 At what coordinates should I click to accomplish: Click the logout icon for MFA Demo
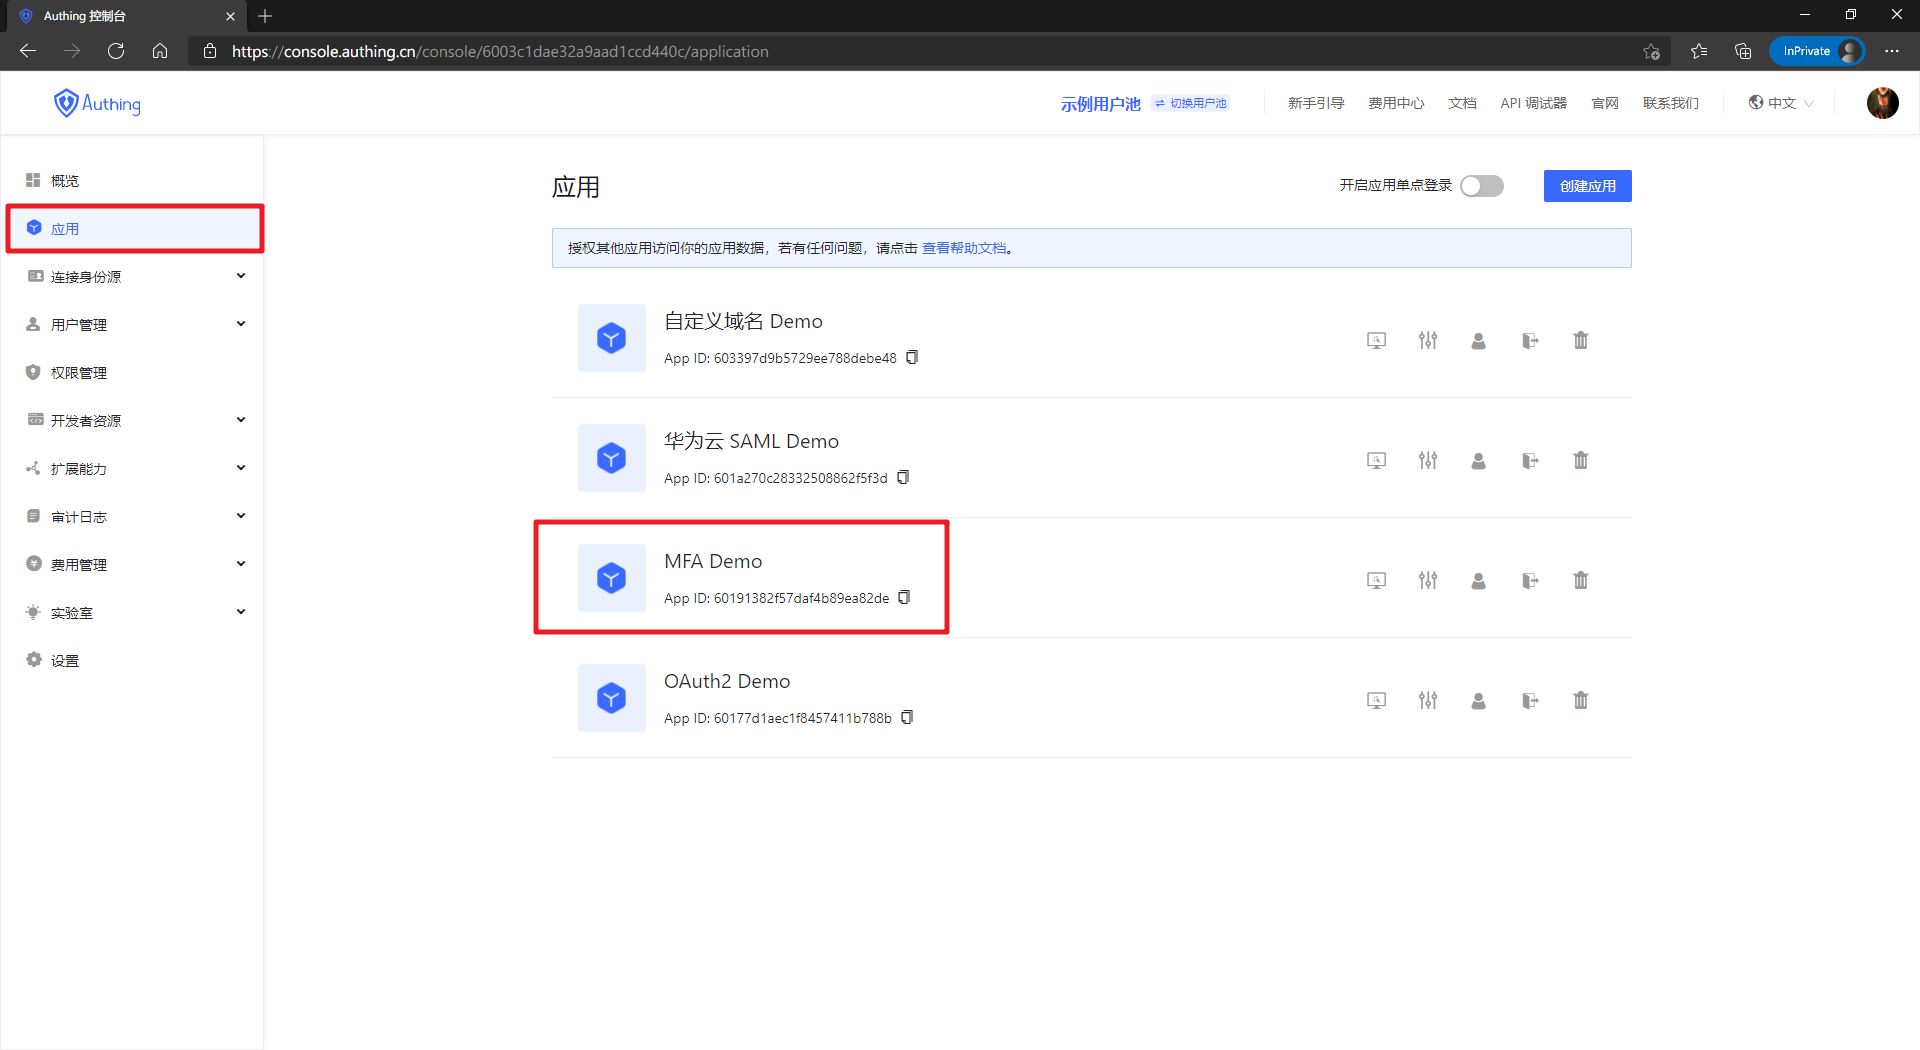tap(1530, 581)
